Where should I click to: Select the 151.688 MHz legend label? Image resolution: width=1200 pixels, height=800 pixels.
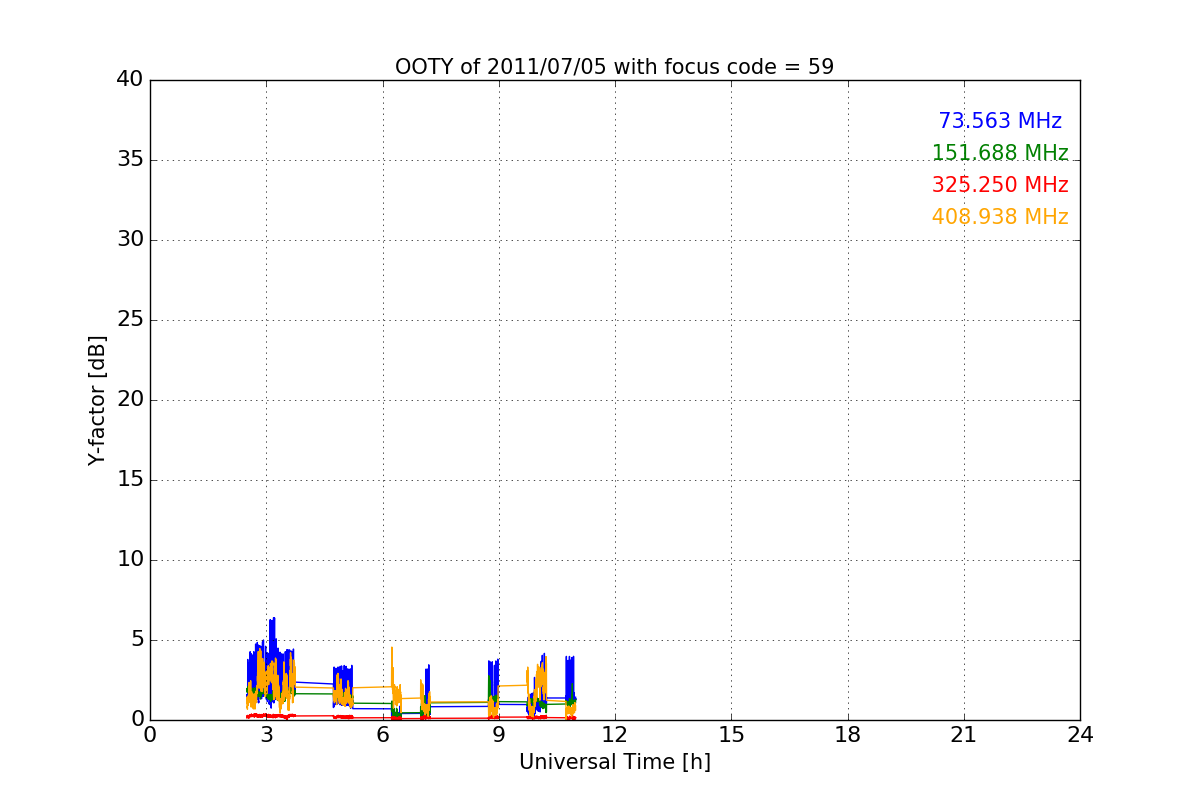[x=1000, y=153]
